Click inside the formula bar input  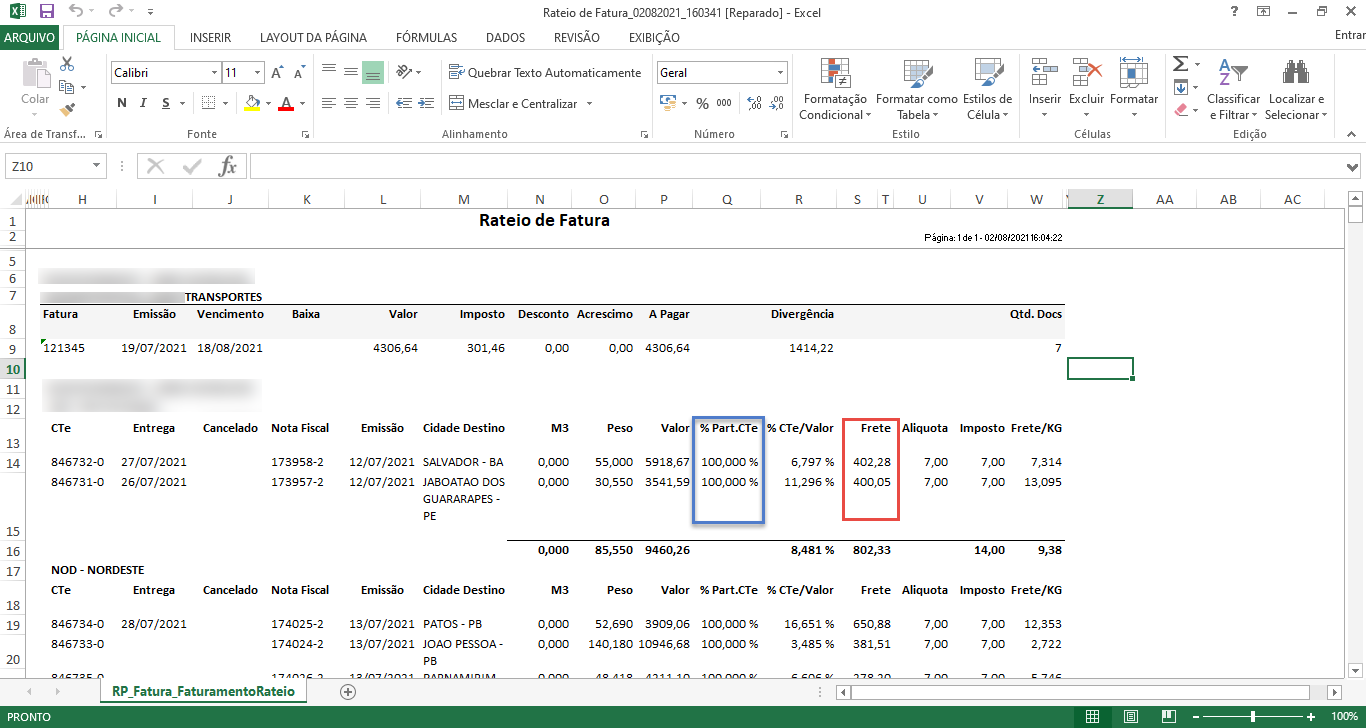click(x=800, y=166)
